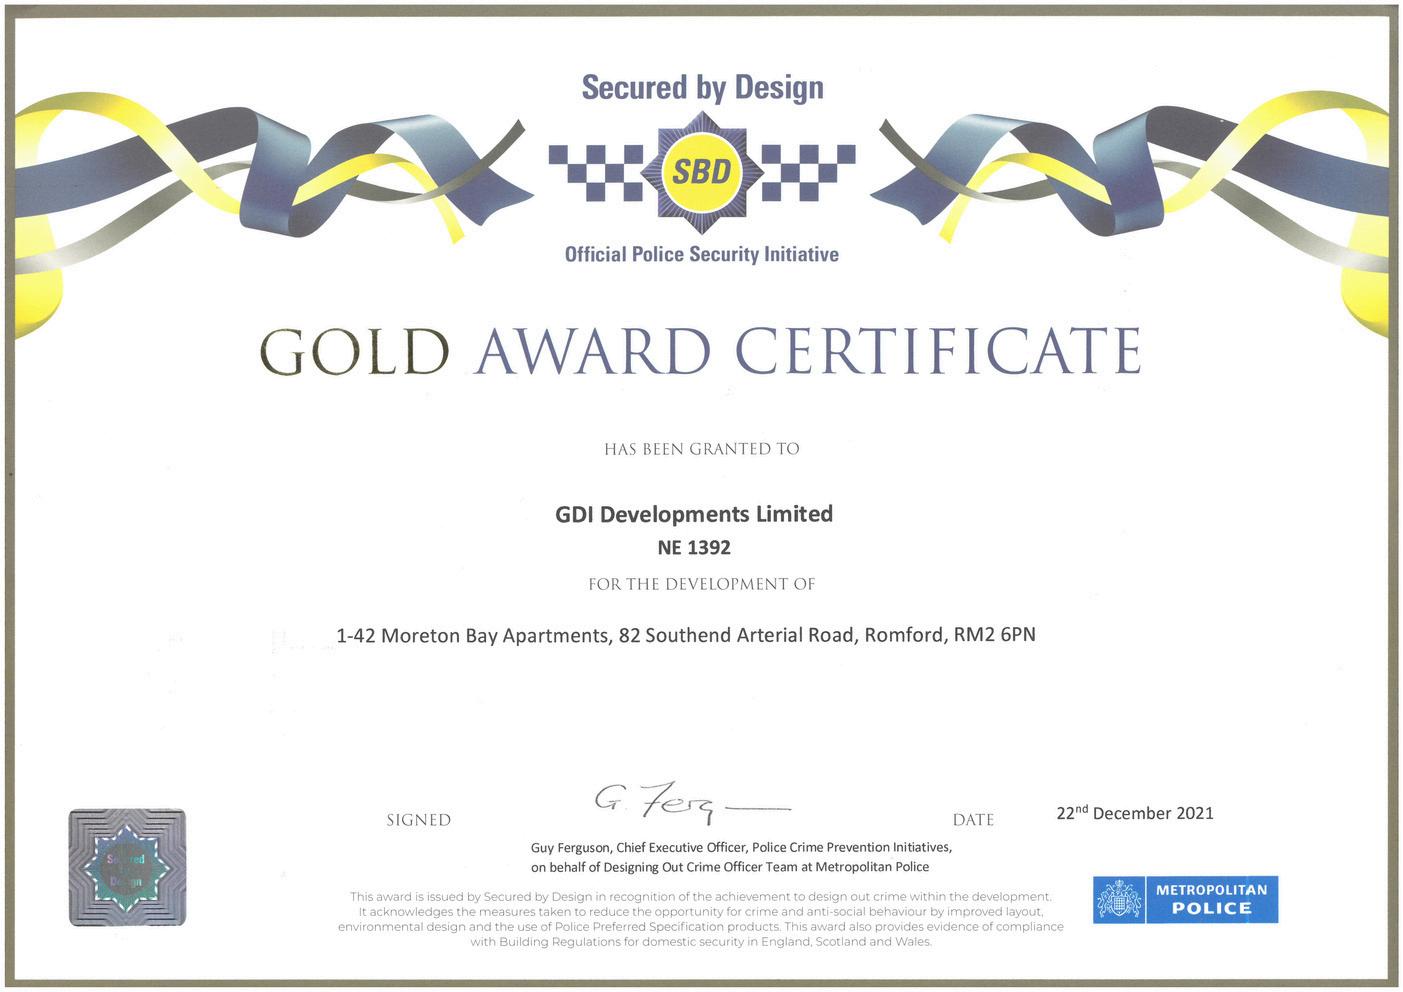Click the line starting 'This award is issued'
Viewport: 1403px width, 992px height.
701,897
